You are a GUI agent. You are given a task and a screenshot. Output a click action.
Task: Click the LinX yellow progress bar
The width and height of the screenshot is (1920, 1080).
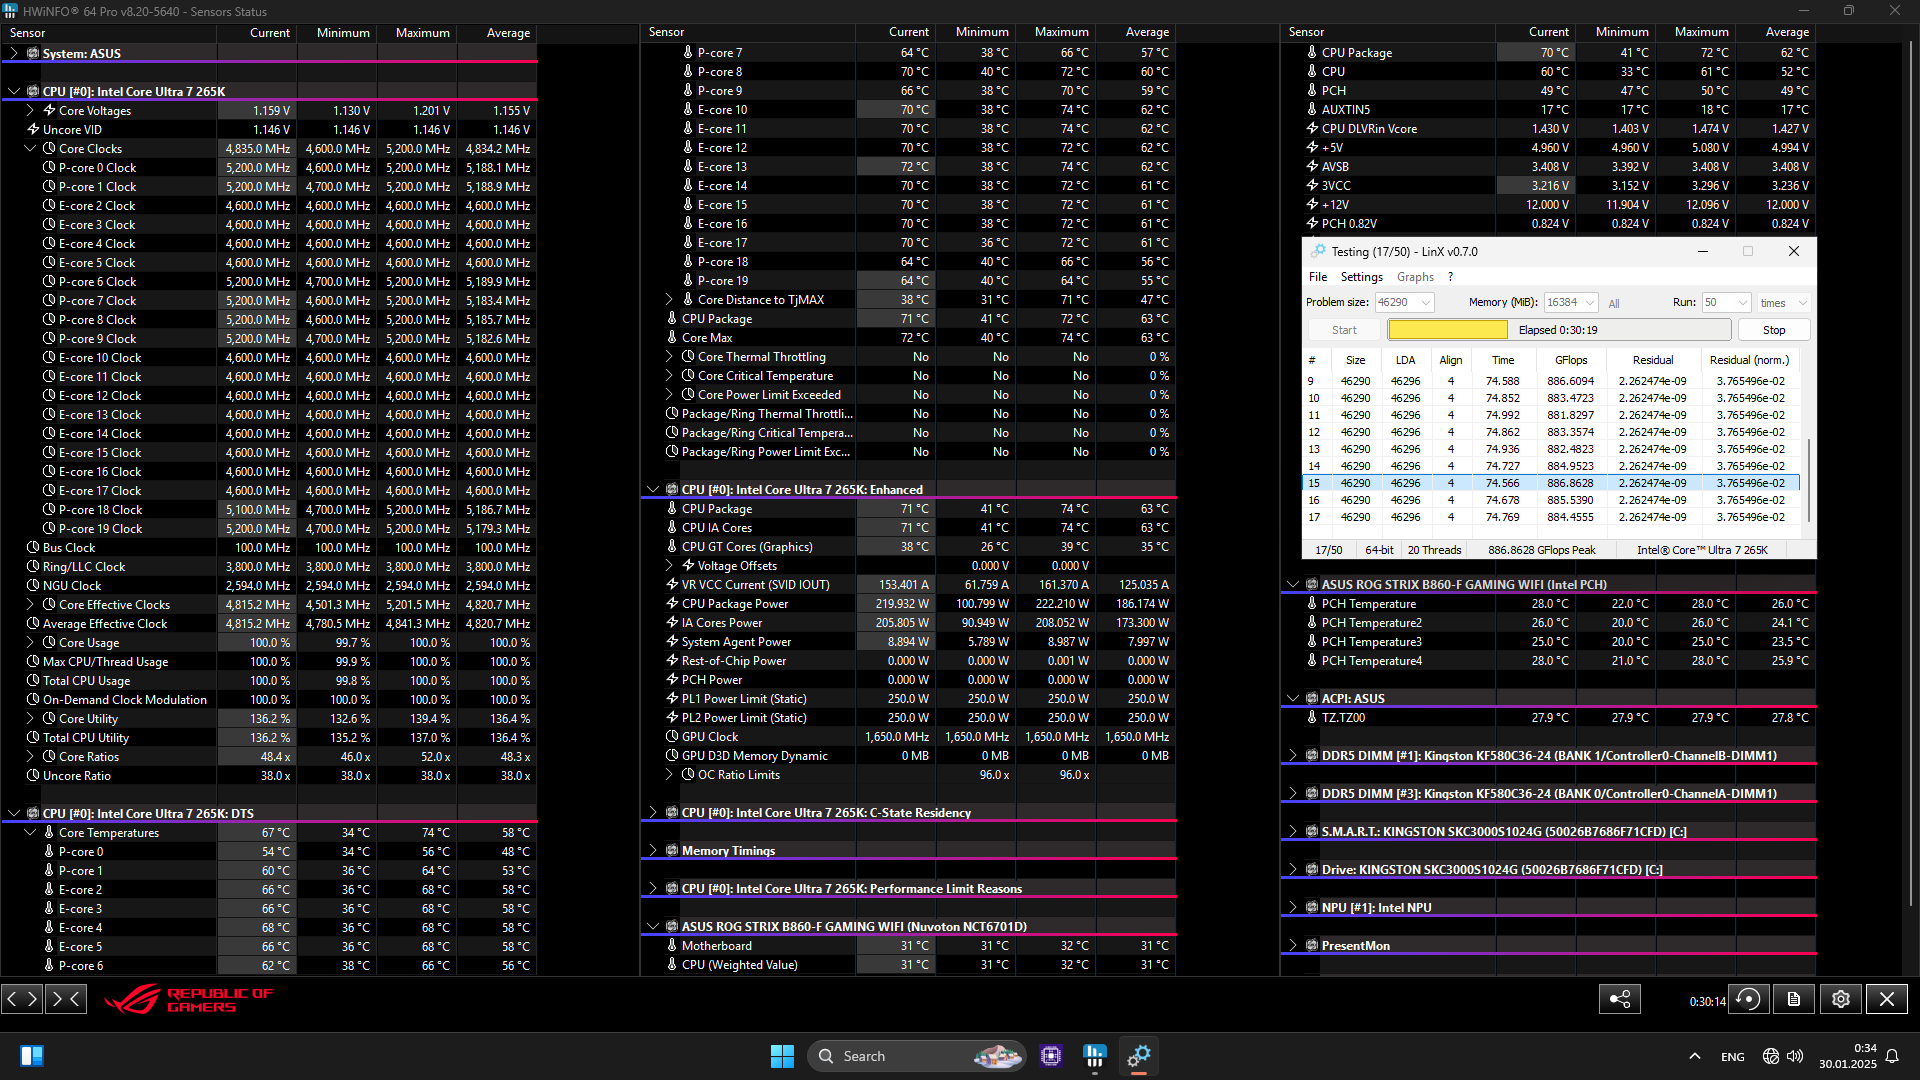[1447, 330]
